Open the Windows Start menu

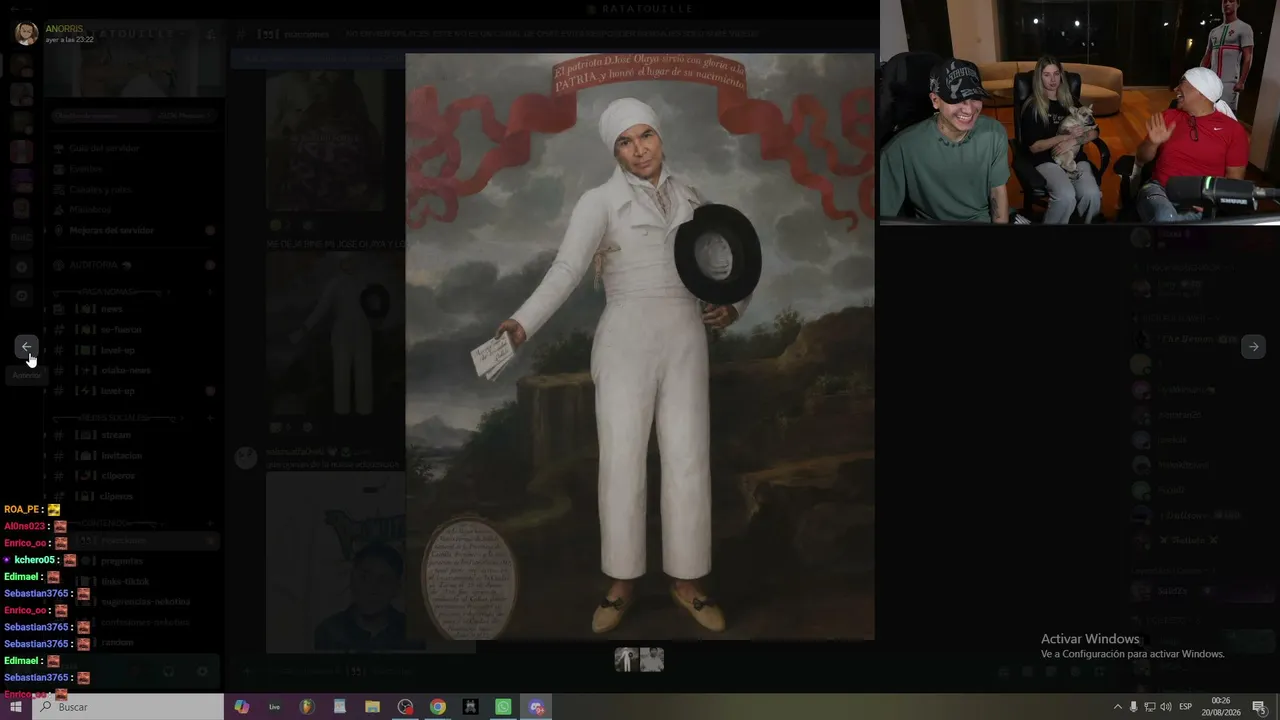coord(16,707)
